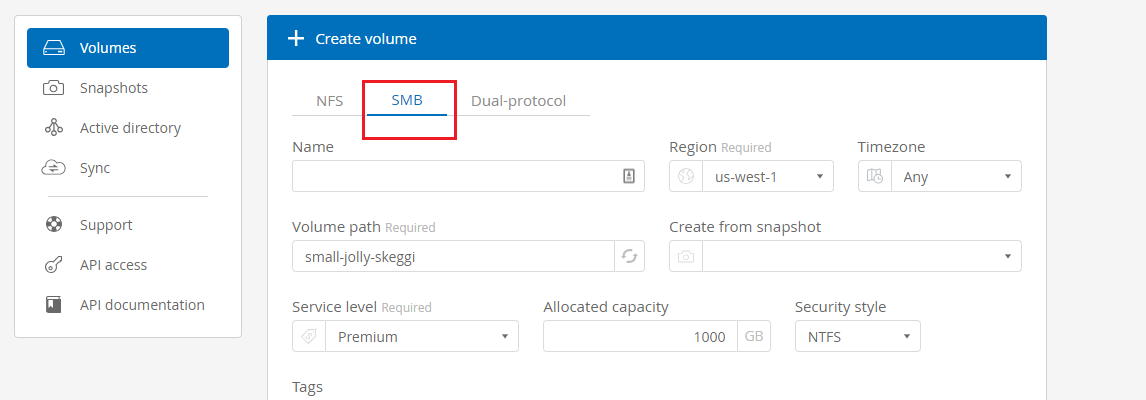Expand the Security style NTFS dropdown
The height and width of the screenshot is (400, 1146).
pyautogui.click(x=857, y=336)
